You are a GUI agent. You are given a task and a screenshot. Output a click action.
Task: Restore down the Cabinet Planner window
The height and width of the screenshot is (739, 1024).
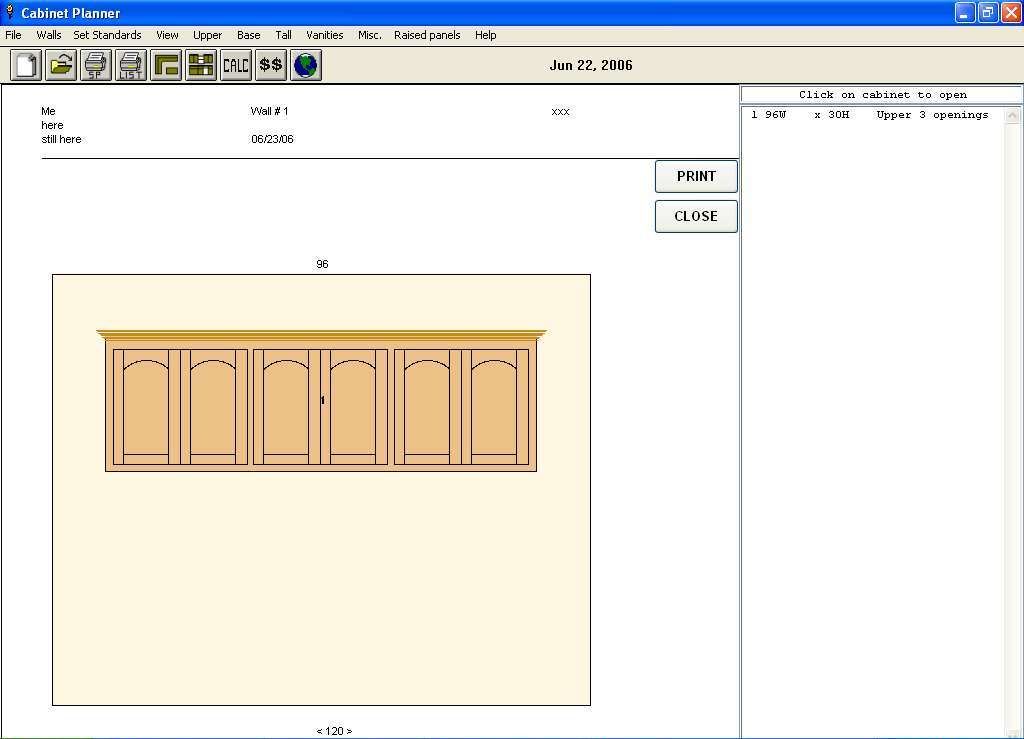click(x=988, y=12)
